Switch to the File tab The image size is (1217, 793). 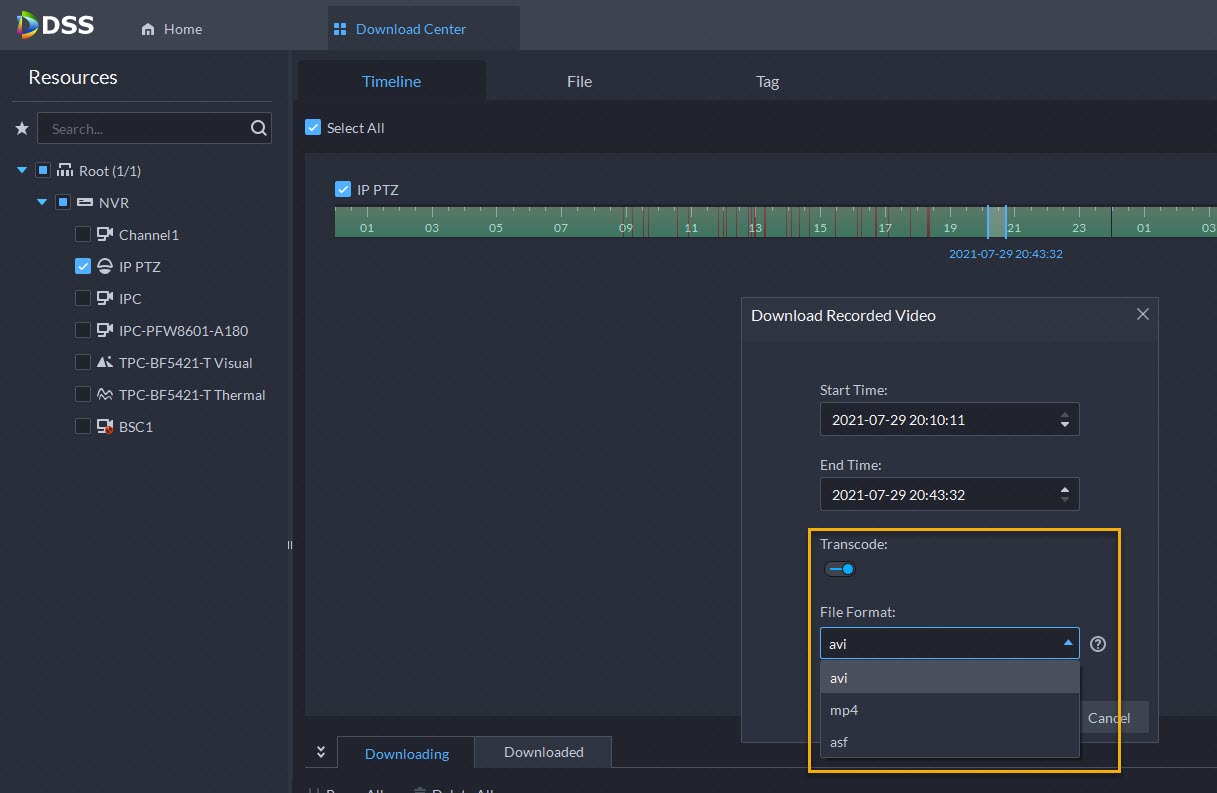579,82
